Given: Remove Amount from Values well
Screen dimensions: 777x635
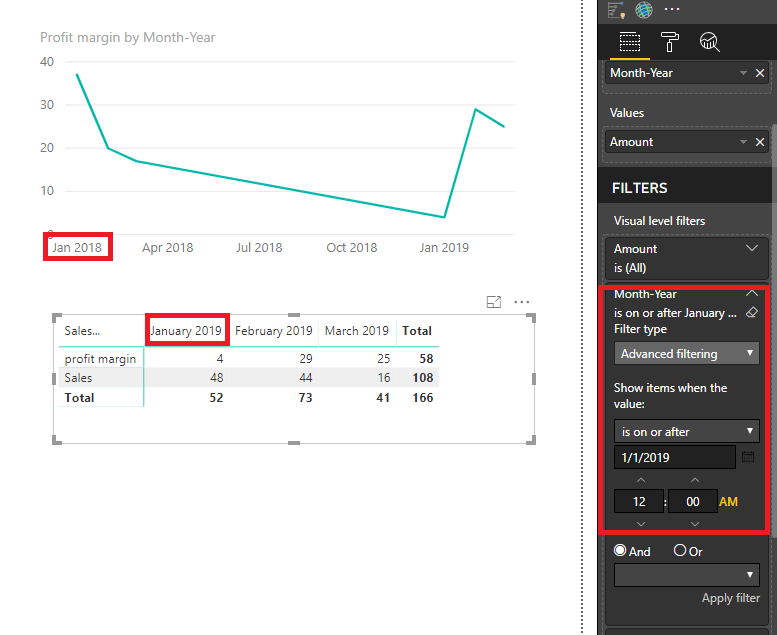Looking at the screenshot, I should [760, 142].
